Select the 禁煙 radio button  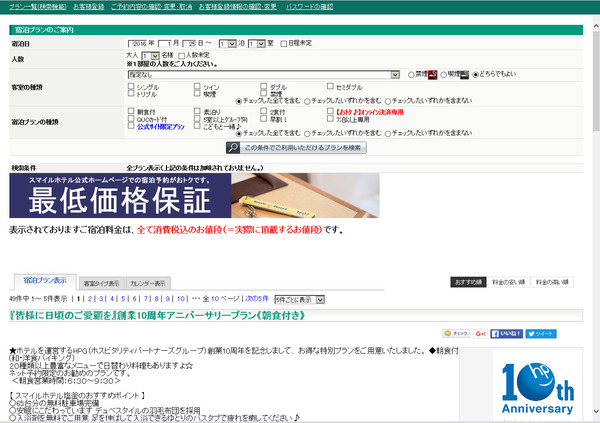pos(411,75)
